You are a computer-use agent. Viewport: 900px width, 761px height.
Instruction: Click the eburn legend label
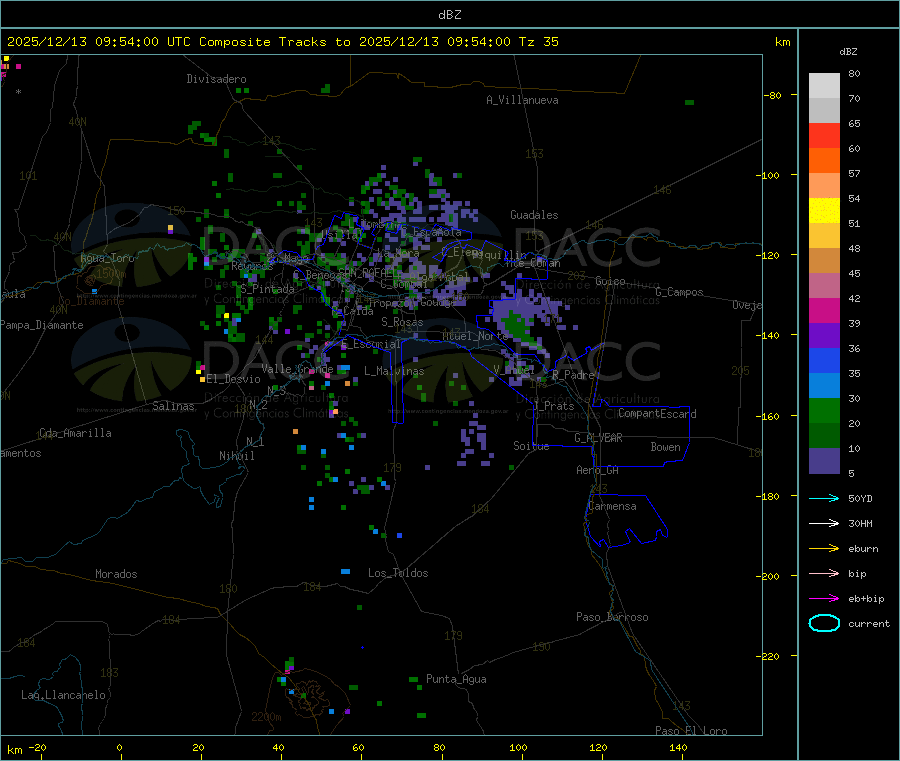tap(863, 549)
